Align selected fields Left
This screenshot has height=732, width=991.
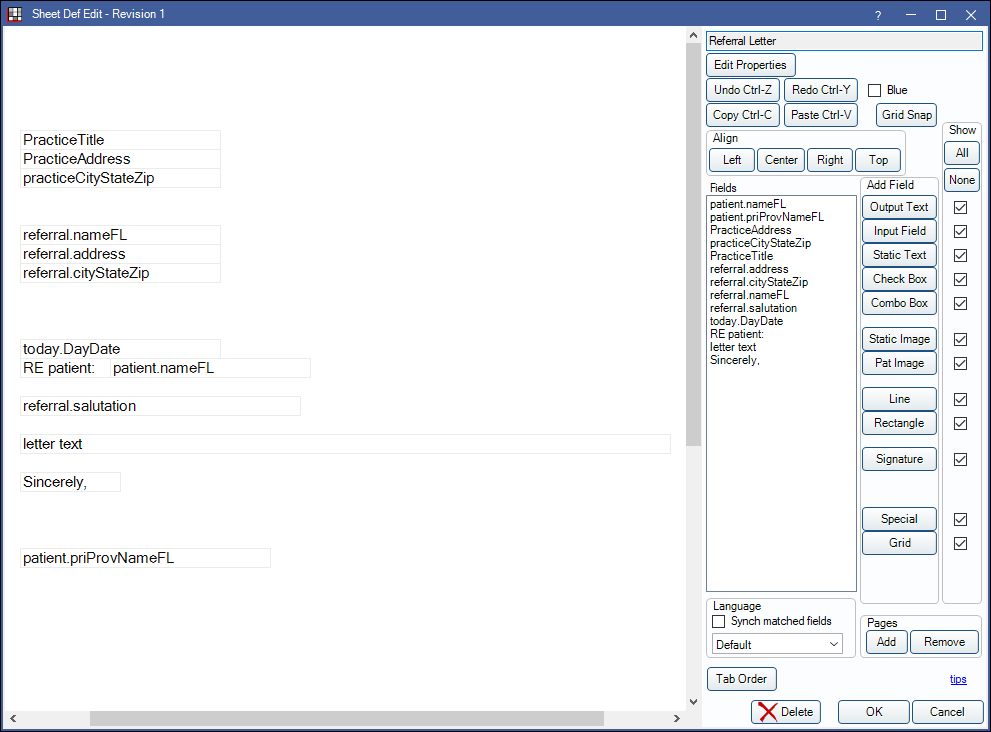tap(732, 160)
